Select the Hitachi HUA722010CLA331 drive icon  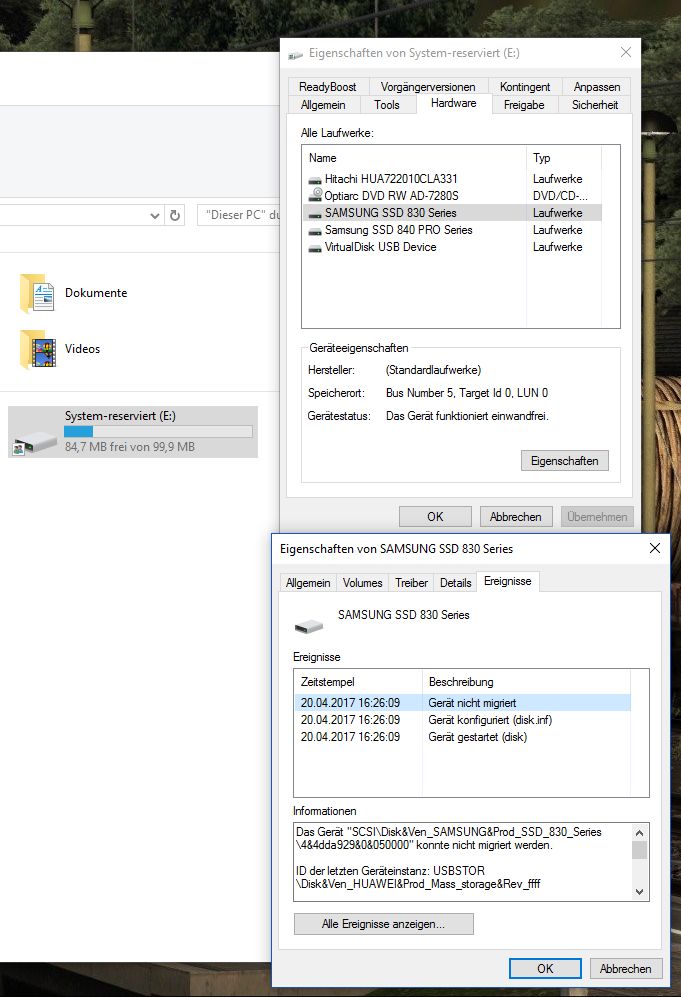pyautogui.click(x=315, y=180)
